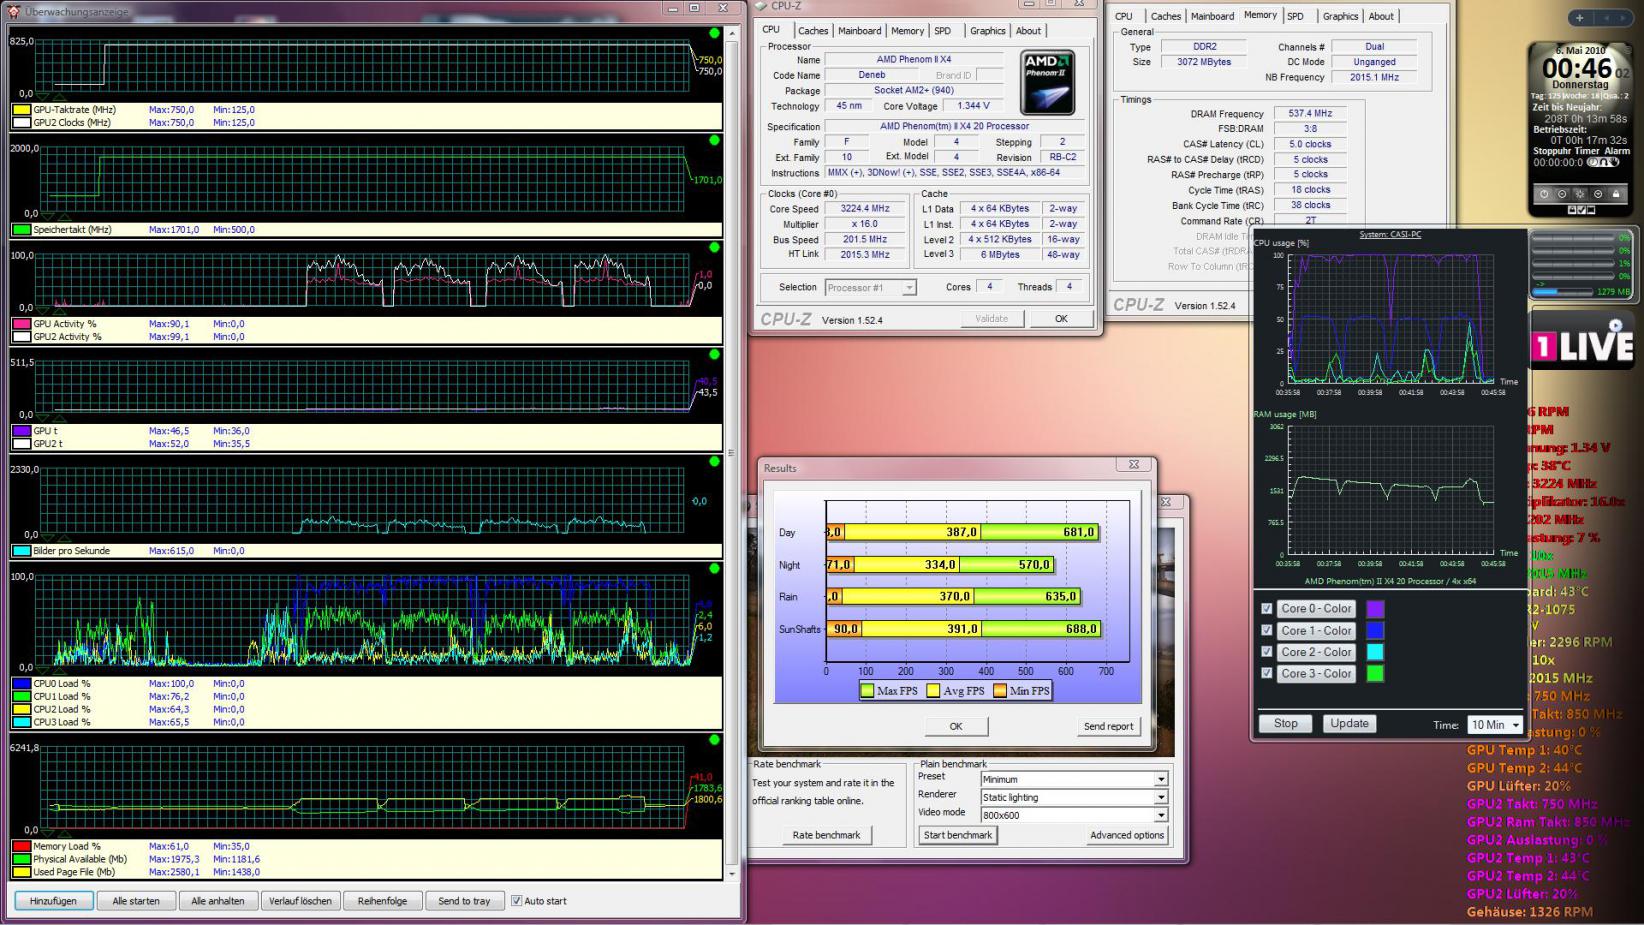Image resolution: width=1644 pixels, height=925 pixels.
Task: Click the Core Speed value 3224.4 MHz
Action: (x=865, y=209)
